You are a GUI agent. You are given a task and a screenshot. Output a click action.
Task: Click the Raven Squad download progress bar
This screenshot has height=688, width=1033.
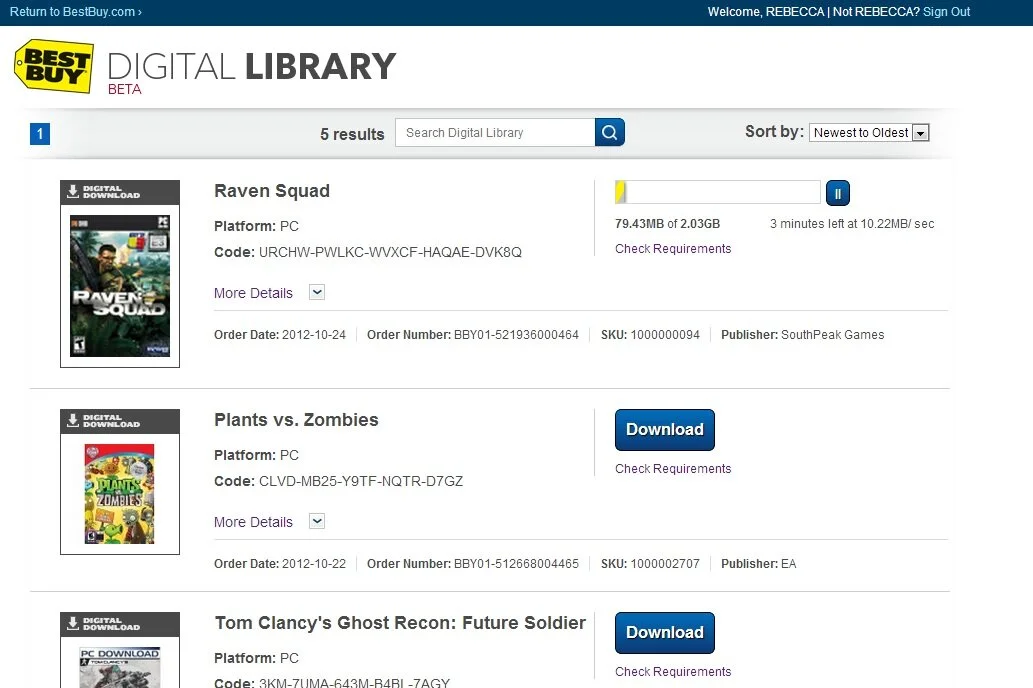click(717, 192)
